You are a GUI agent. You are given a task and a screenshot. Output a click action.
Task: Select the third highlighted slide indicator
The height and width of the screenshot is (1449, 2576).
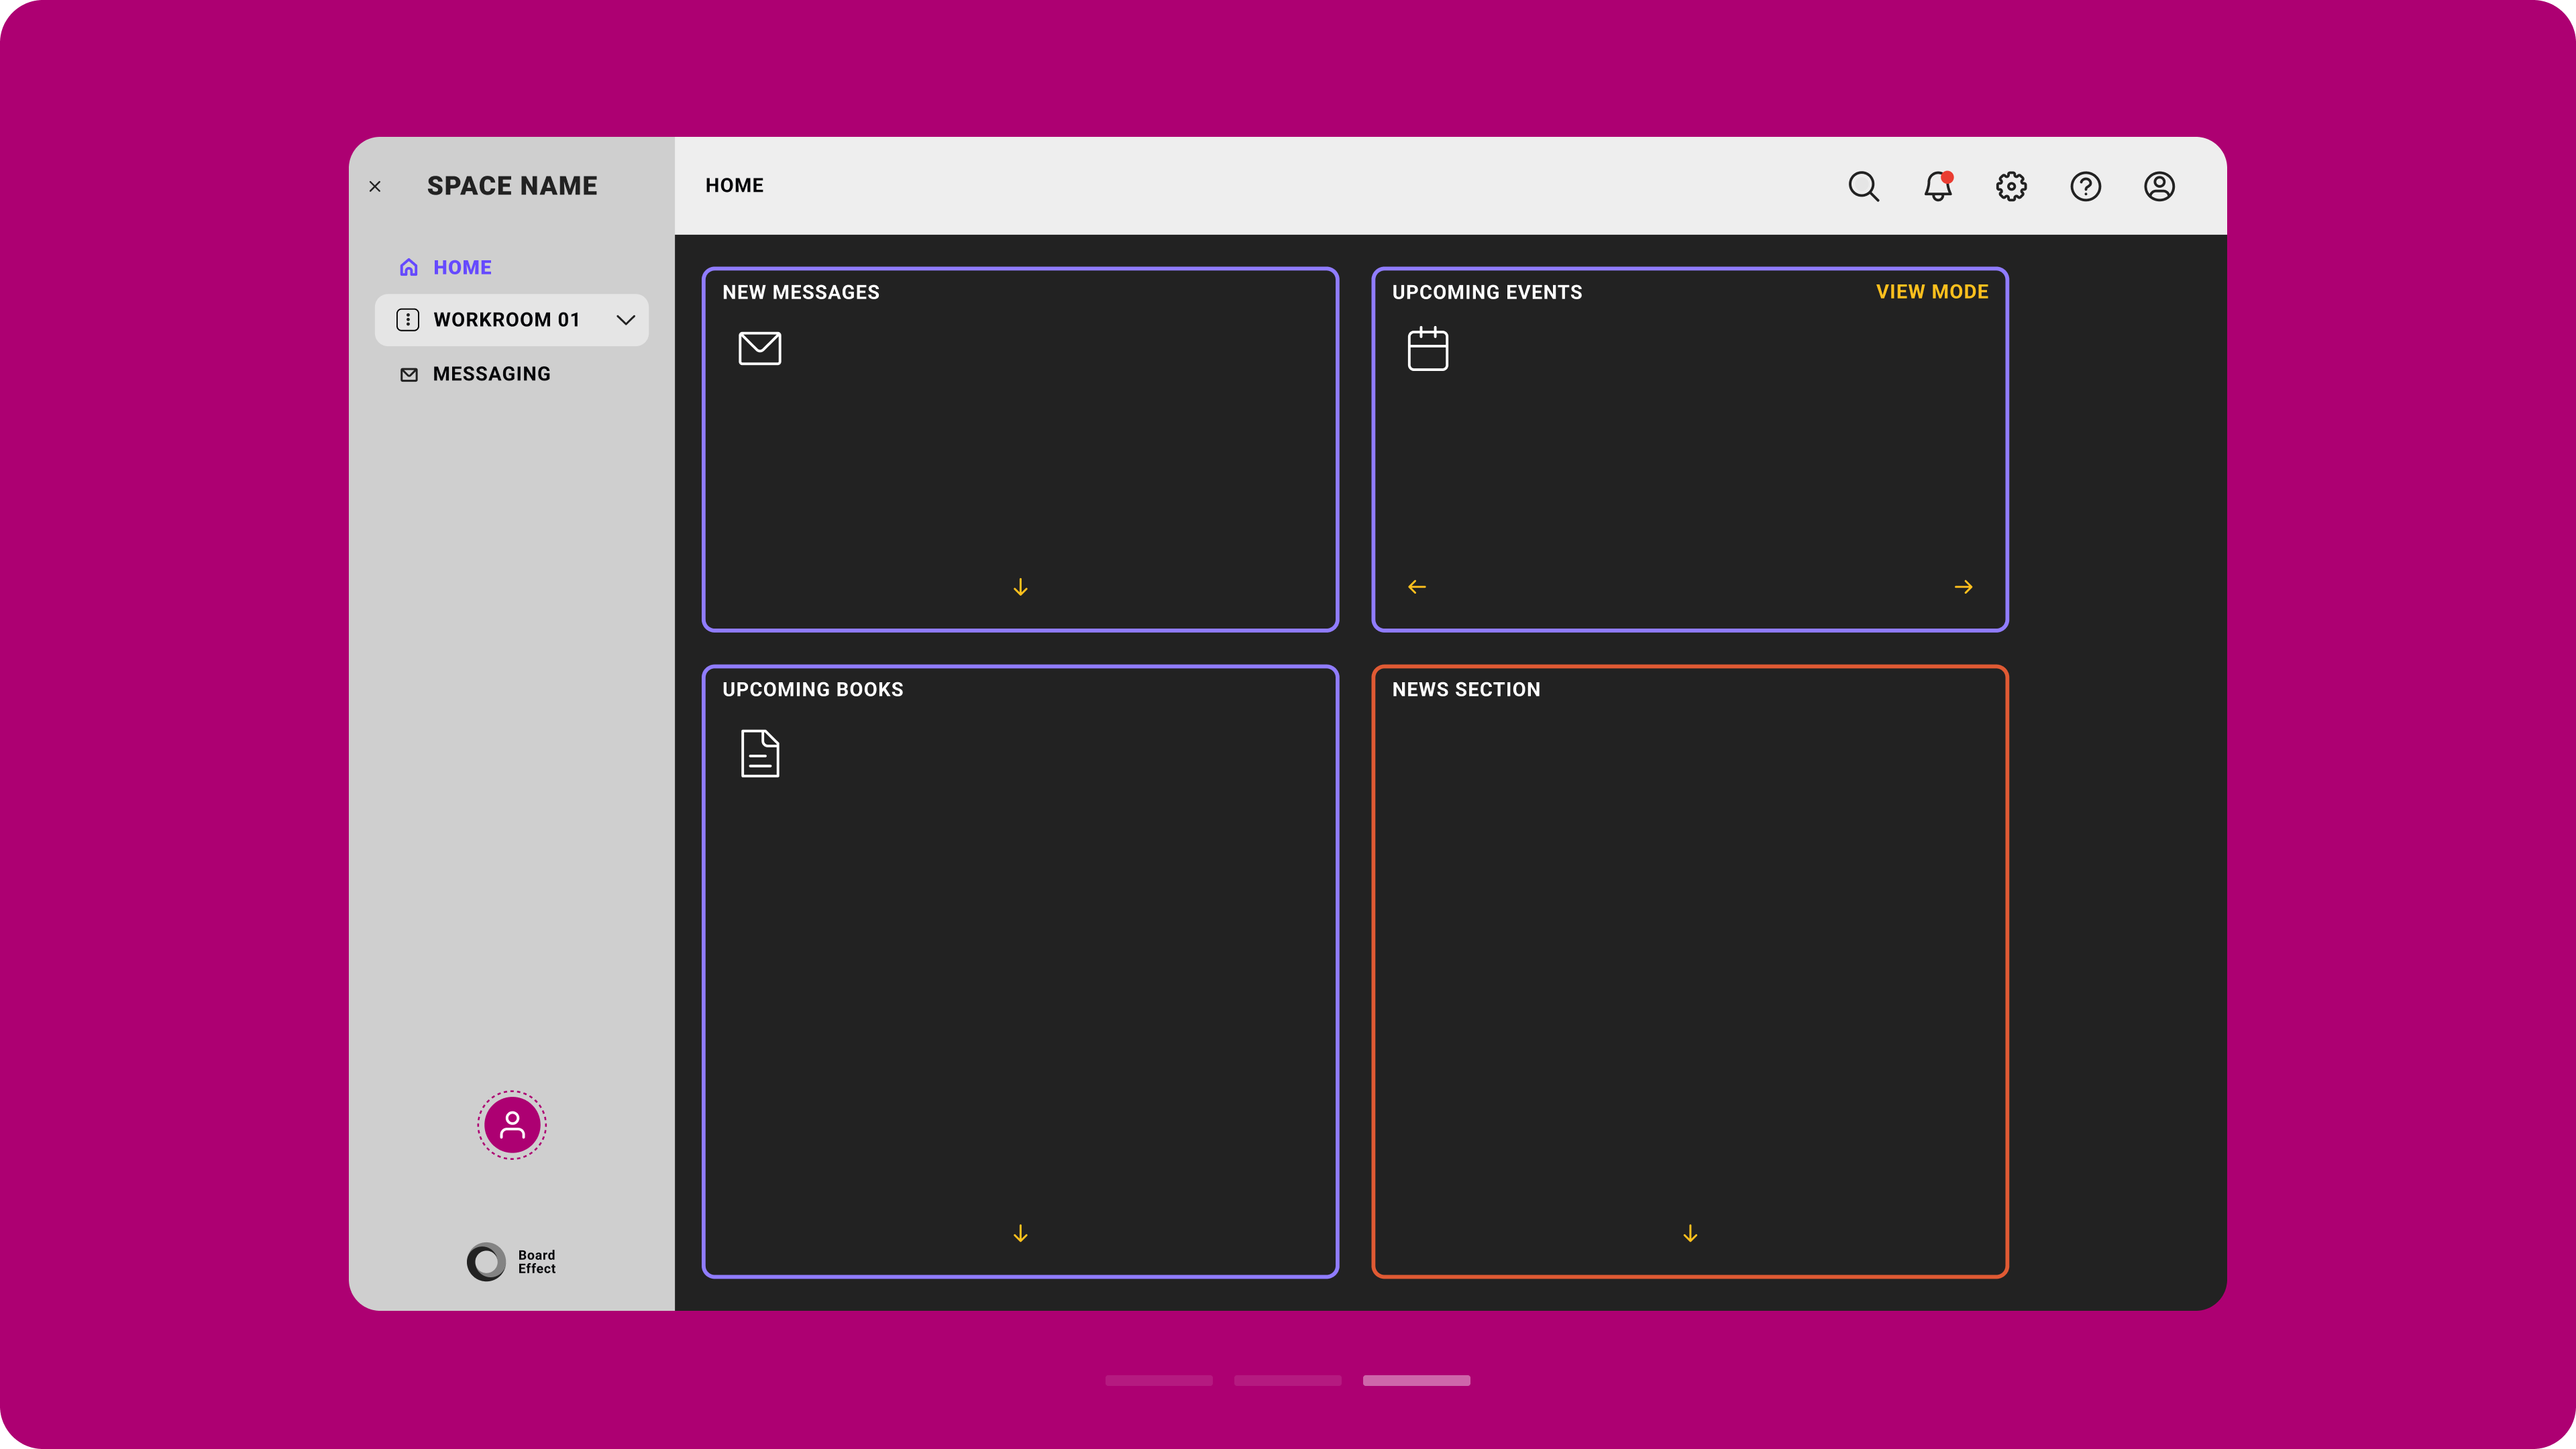pyautogui.click(x=1416, y=1380)
